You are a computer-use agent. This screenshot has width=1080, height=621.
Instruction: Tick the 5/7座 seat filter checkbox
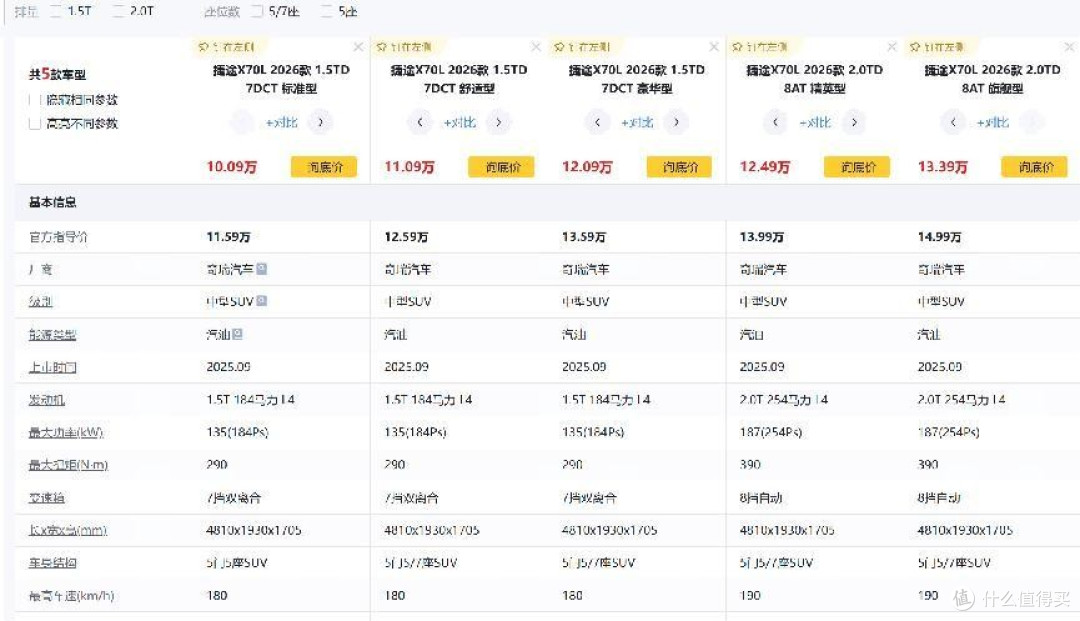tap(258, 11)
